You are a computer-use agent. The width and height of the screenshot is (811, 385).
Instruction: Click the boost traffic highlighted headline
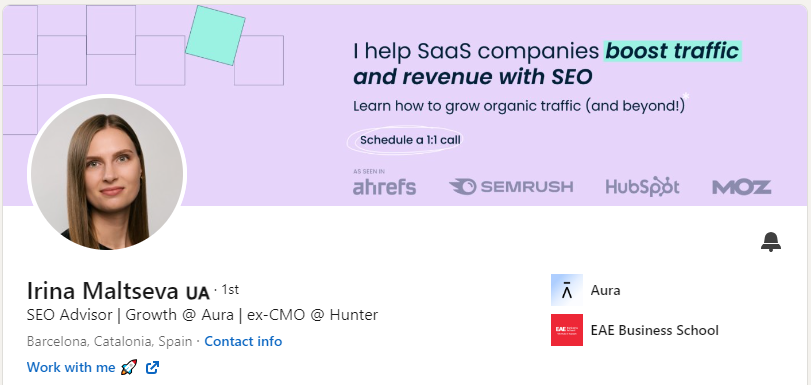(x=672, y=51)
